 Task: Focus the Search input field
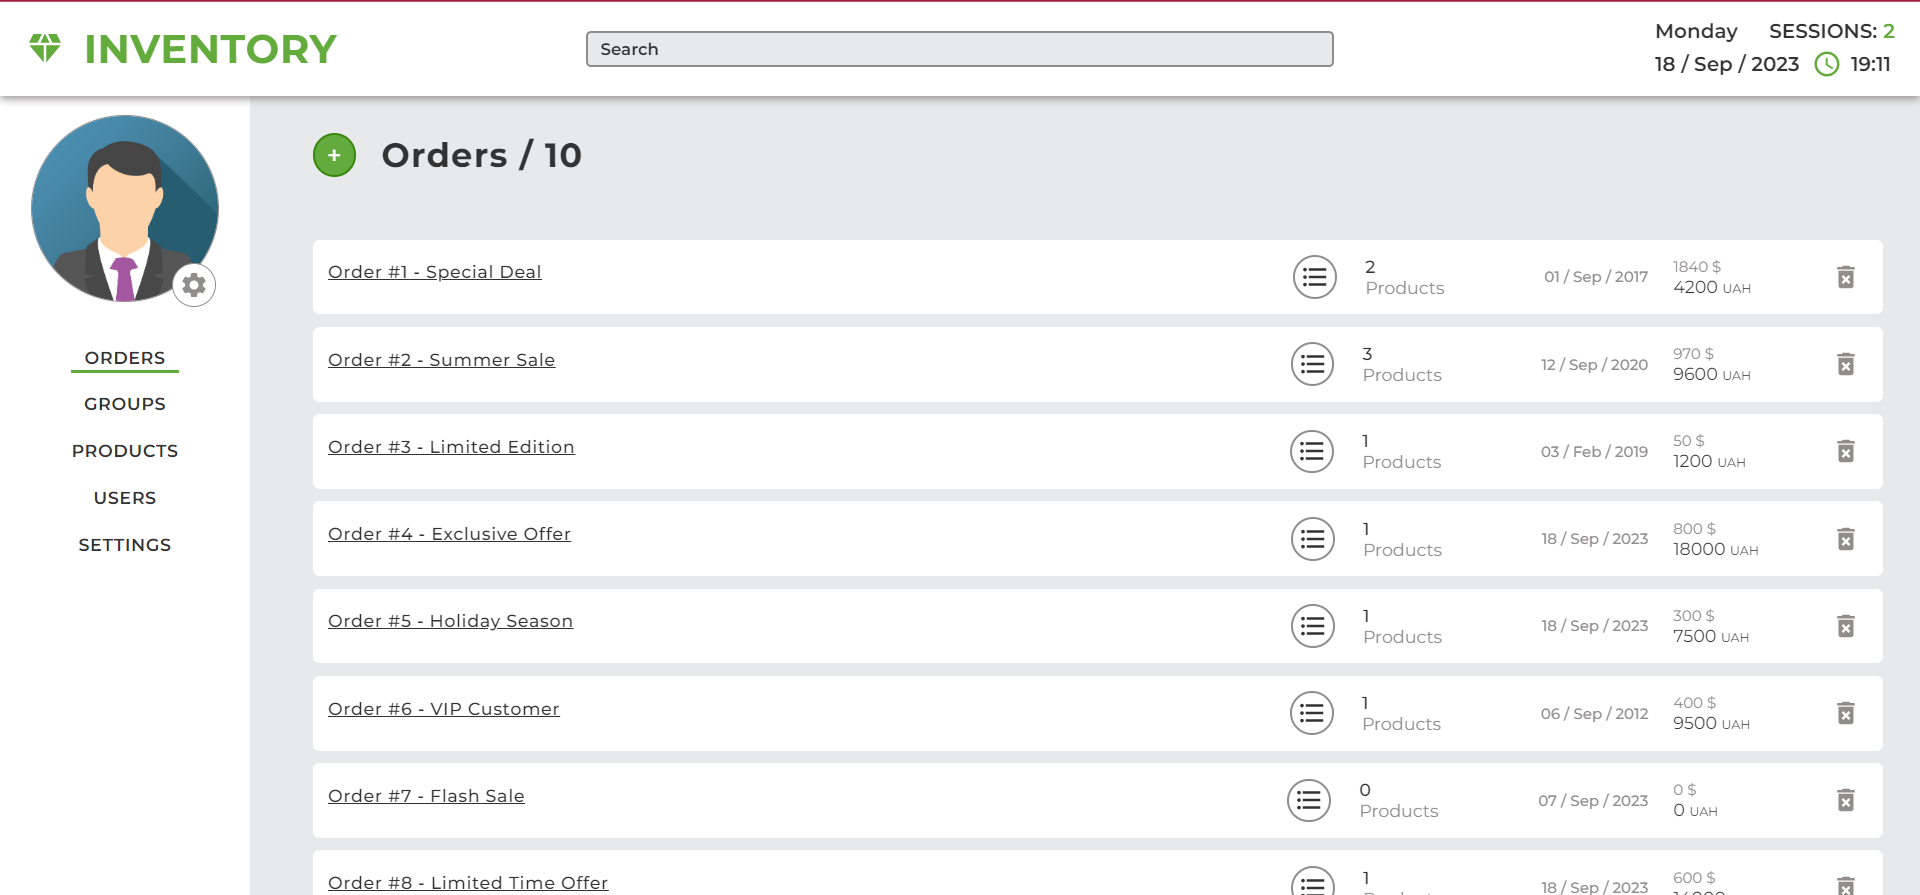click(x=960, y=49)
